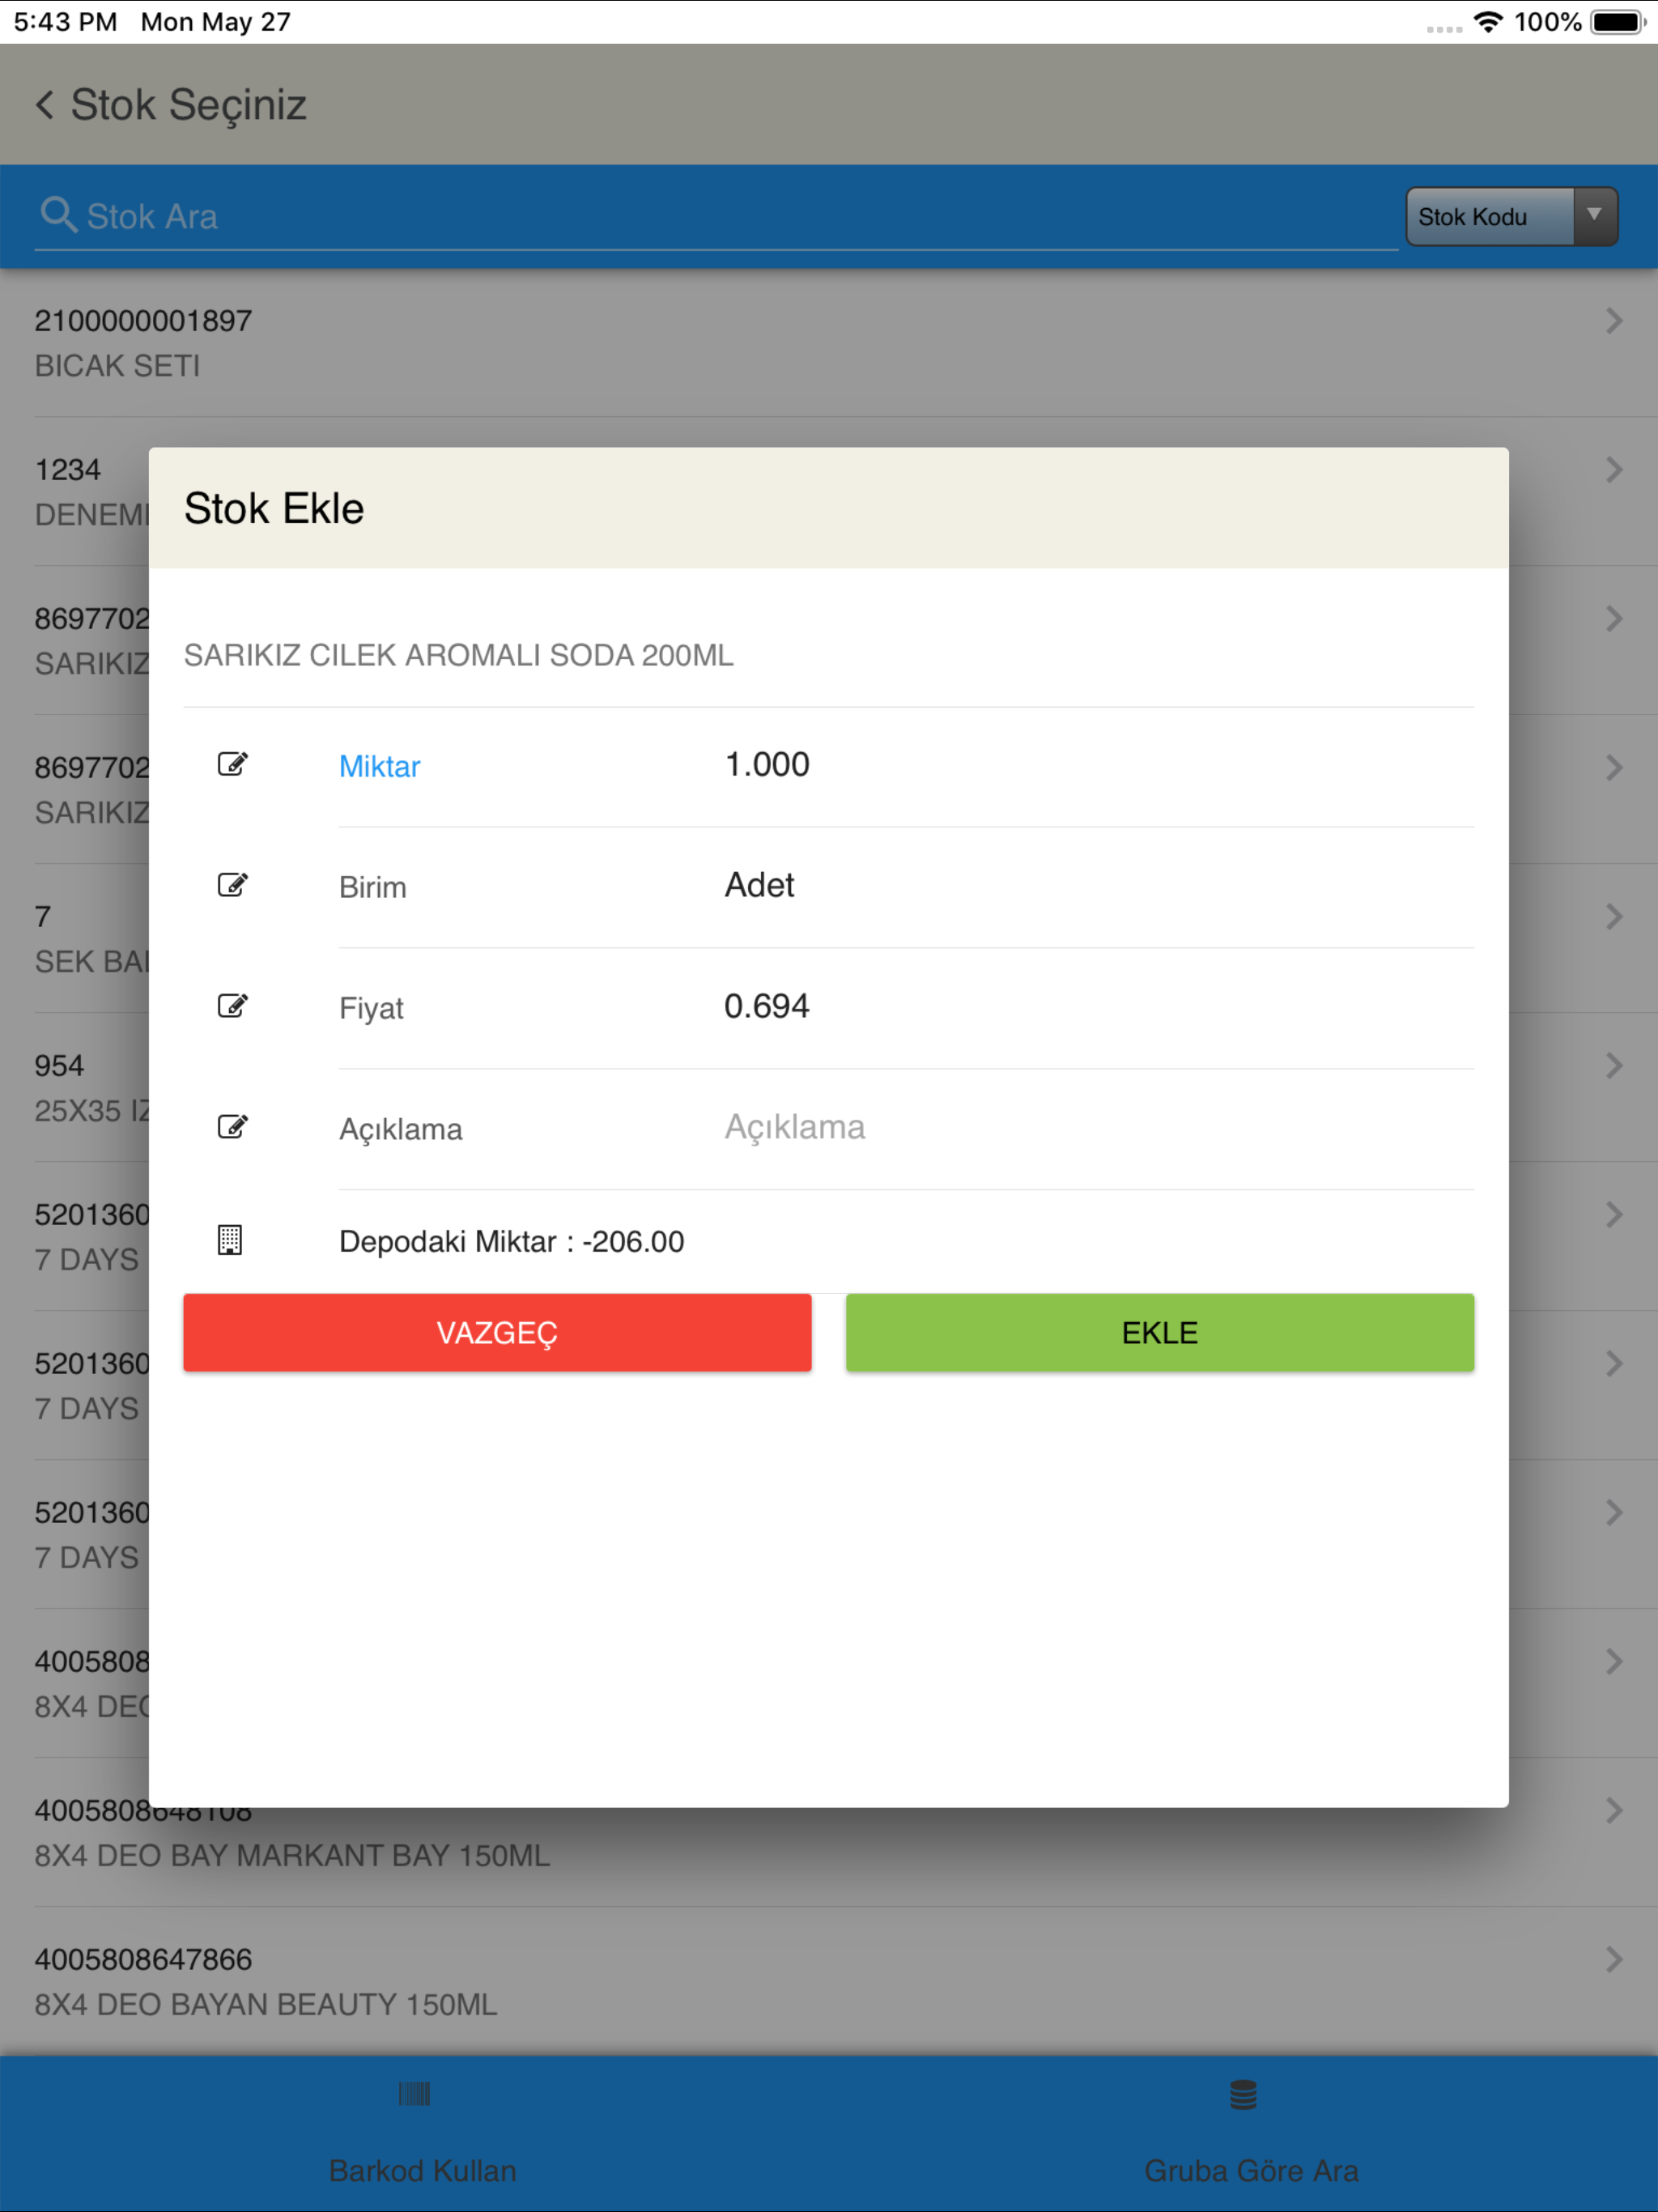Edit the Fiyat value 0.694
This screenshot has width=1658, height=2212.
click(767, 1006)
